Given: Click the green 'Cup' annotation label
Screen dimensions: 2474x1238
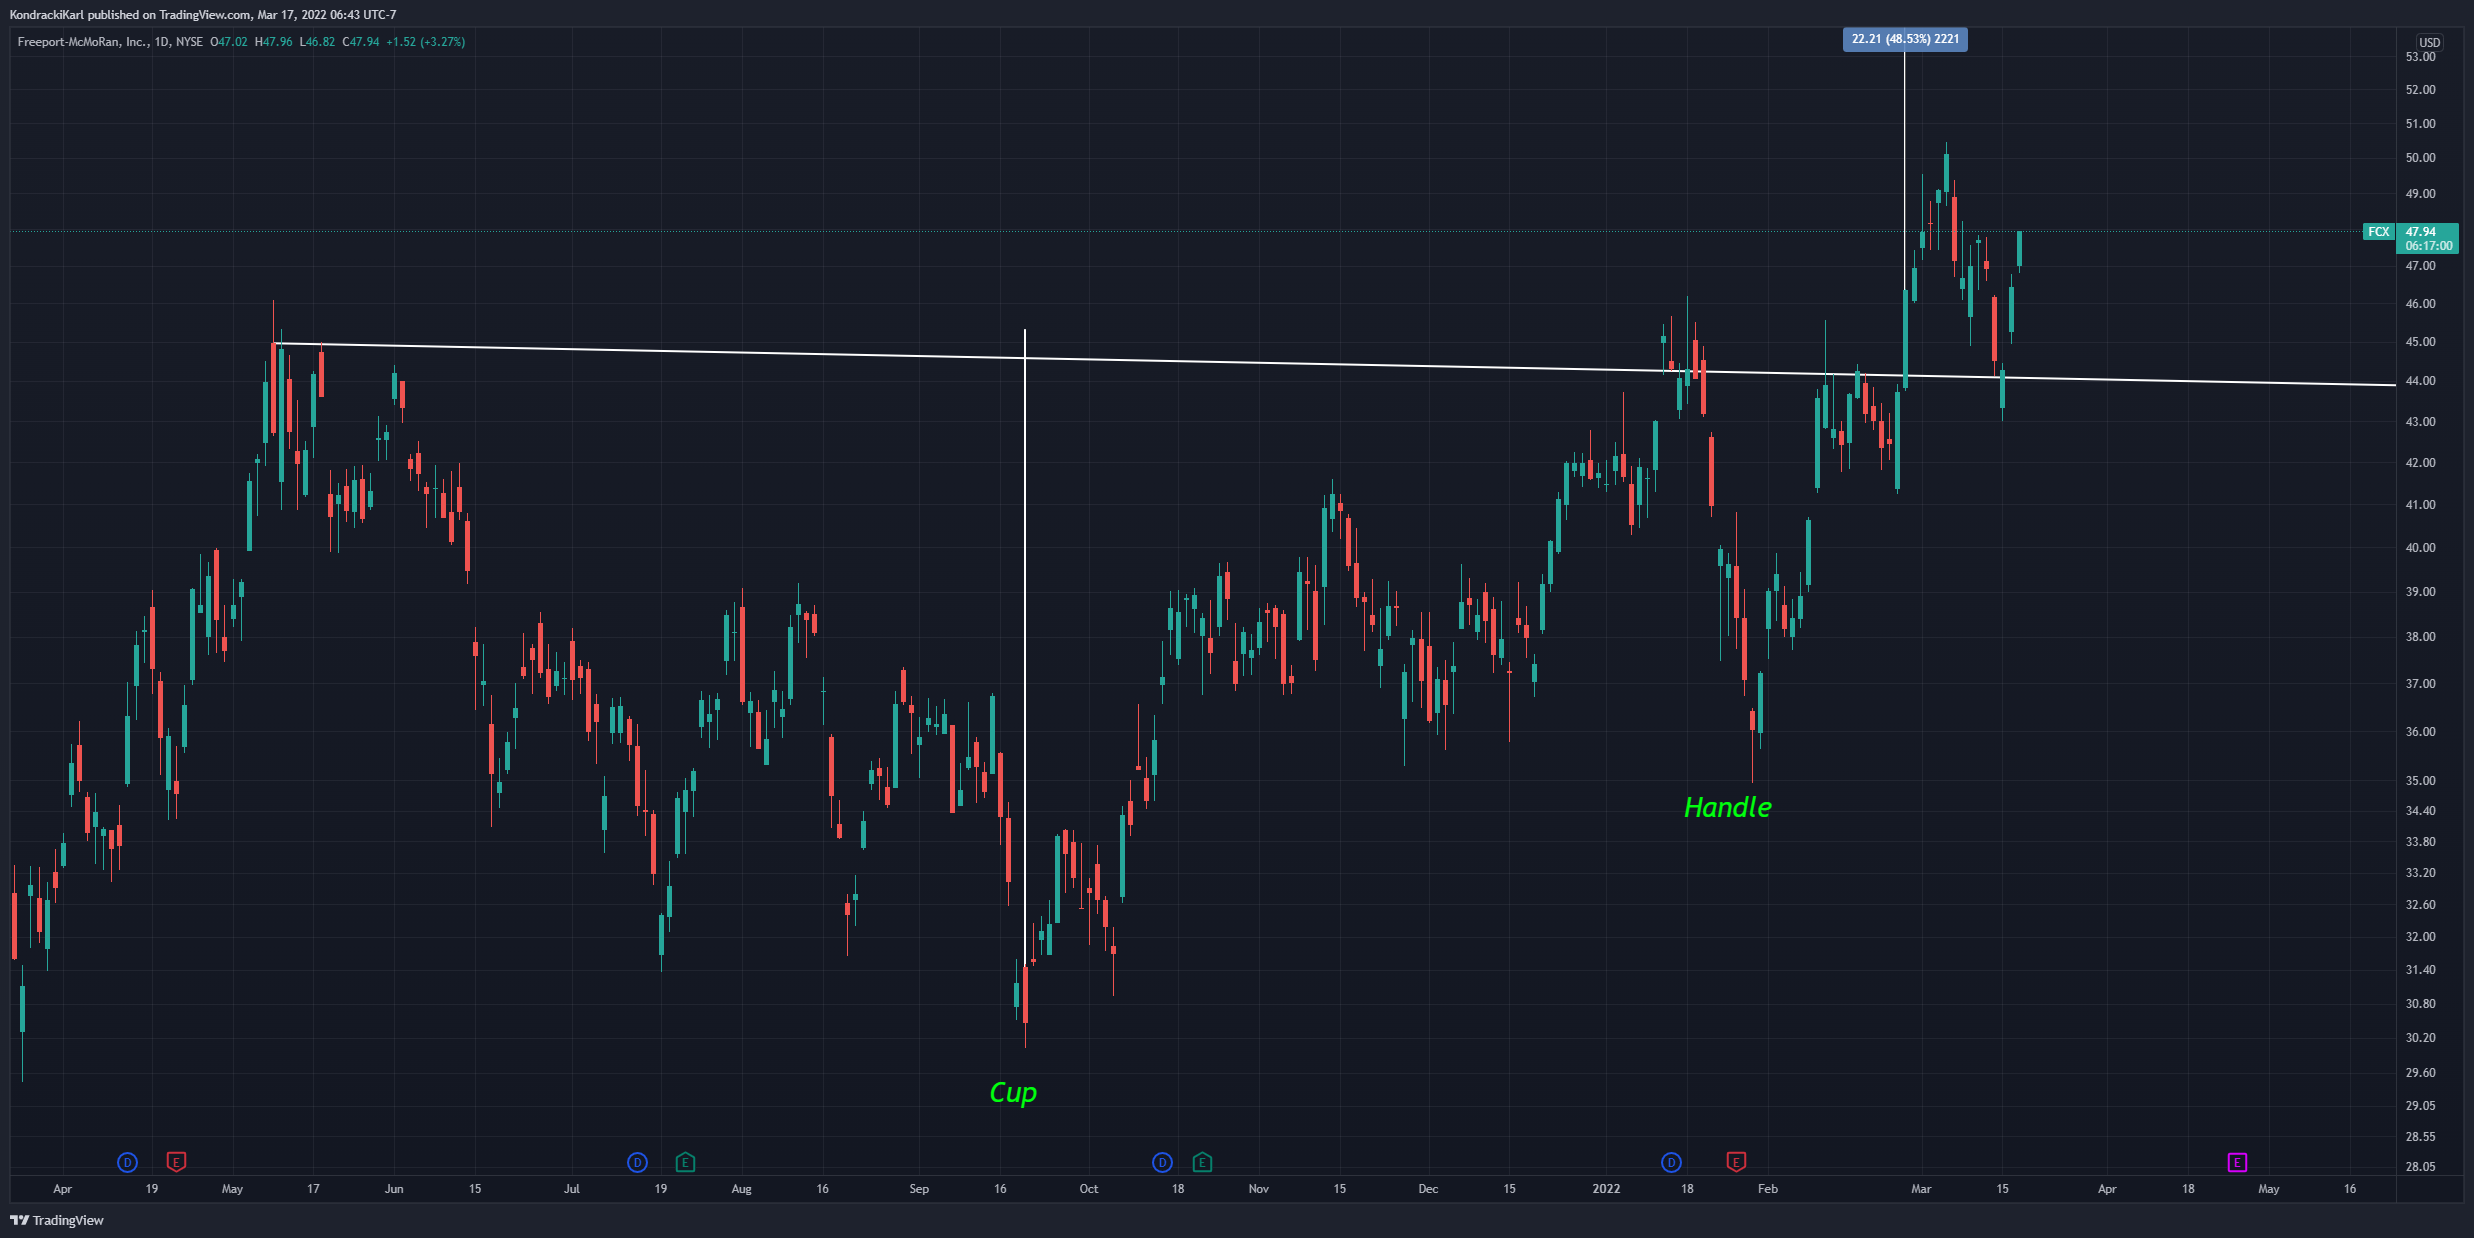Looking at the screenshot, I should [1013, 1092].
